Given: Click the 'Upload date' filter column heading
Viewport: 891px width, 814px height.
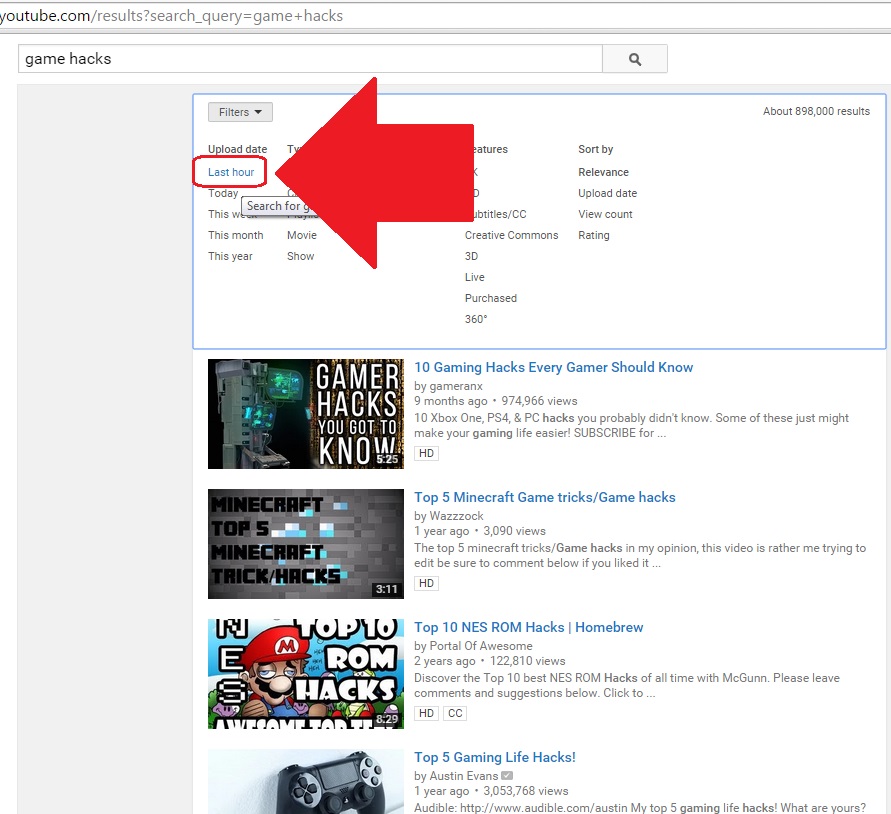Looking at the screenshot, I should coord(238,149).
